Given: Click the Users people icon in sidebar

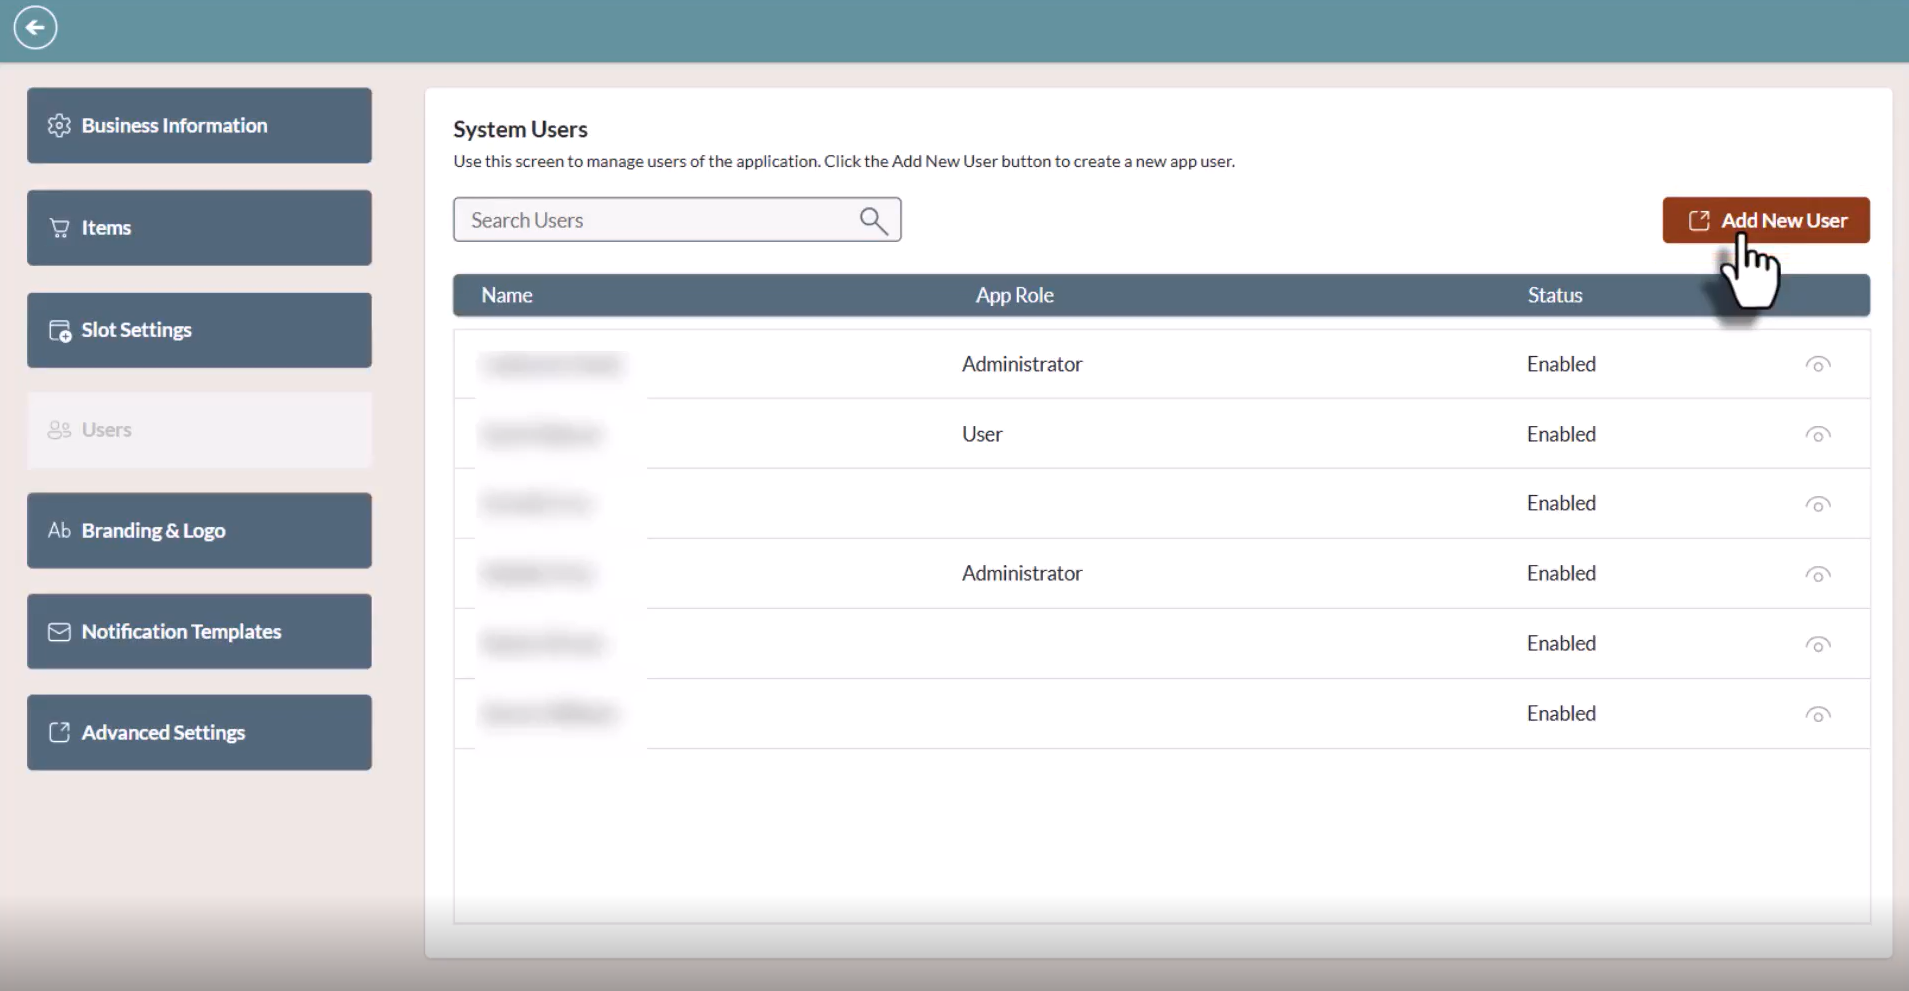Looking at the screenshot, I should coord(58,429).
